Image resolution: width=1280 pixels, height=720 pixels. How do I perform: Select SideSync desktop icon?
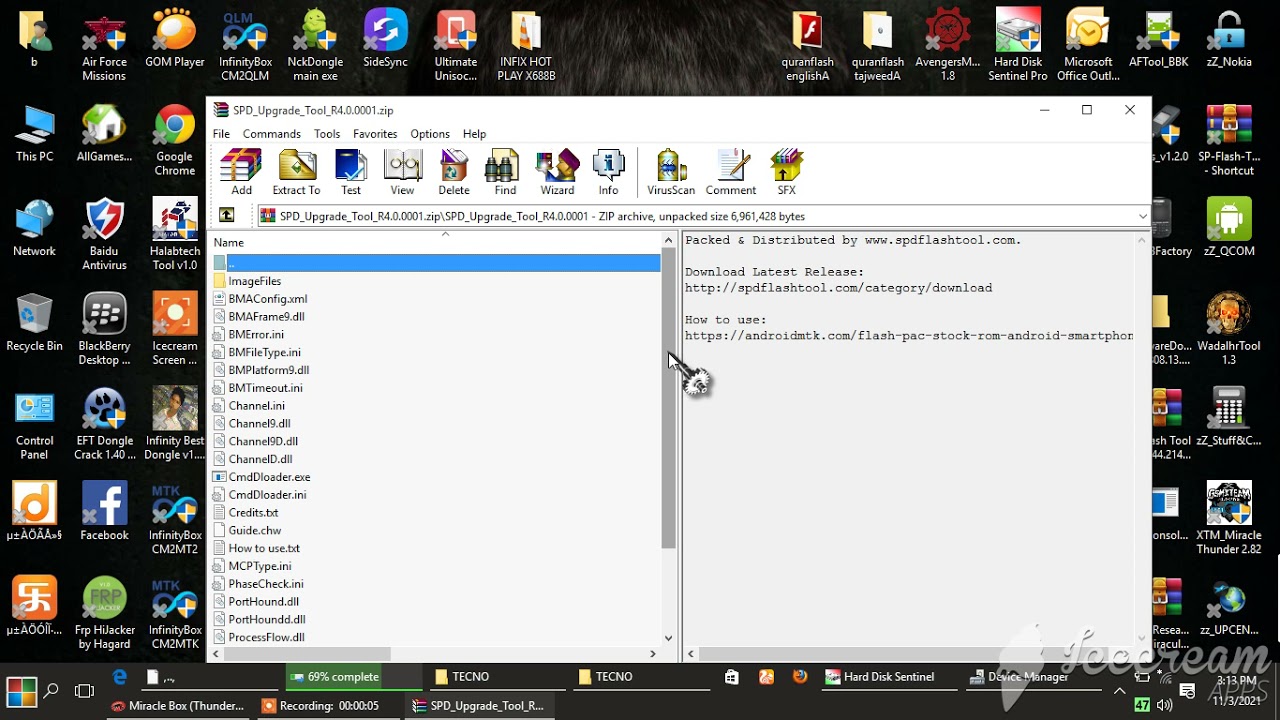click(x=385, y=40)
